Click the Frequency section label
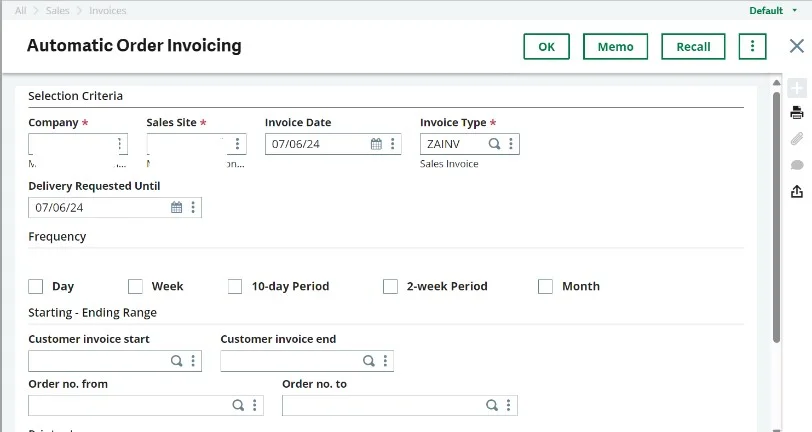 pos(57,237)
